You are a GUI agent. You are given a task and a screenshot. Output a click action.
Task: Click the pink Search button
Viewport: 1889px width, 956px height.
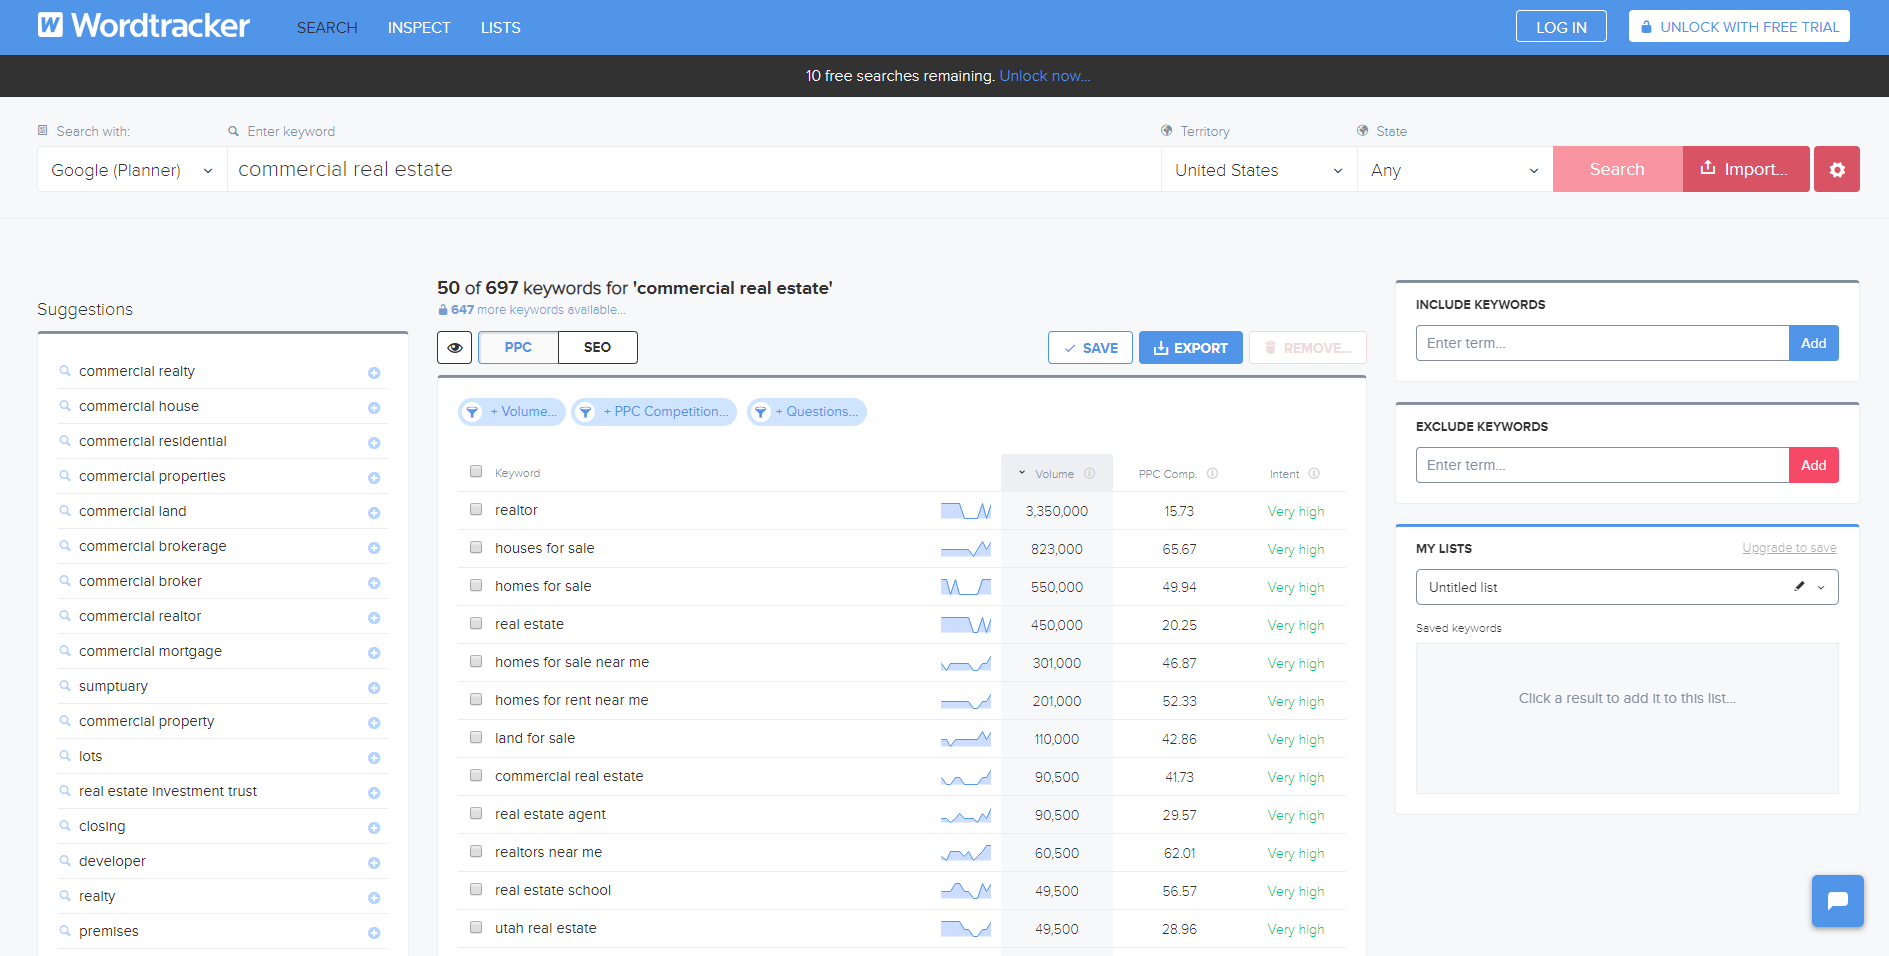point(1617,169)
